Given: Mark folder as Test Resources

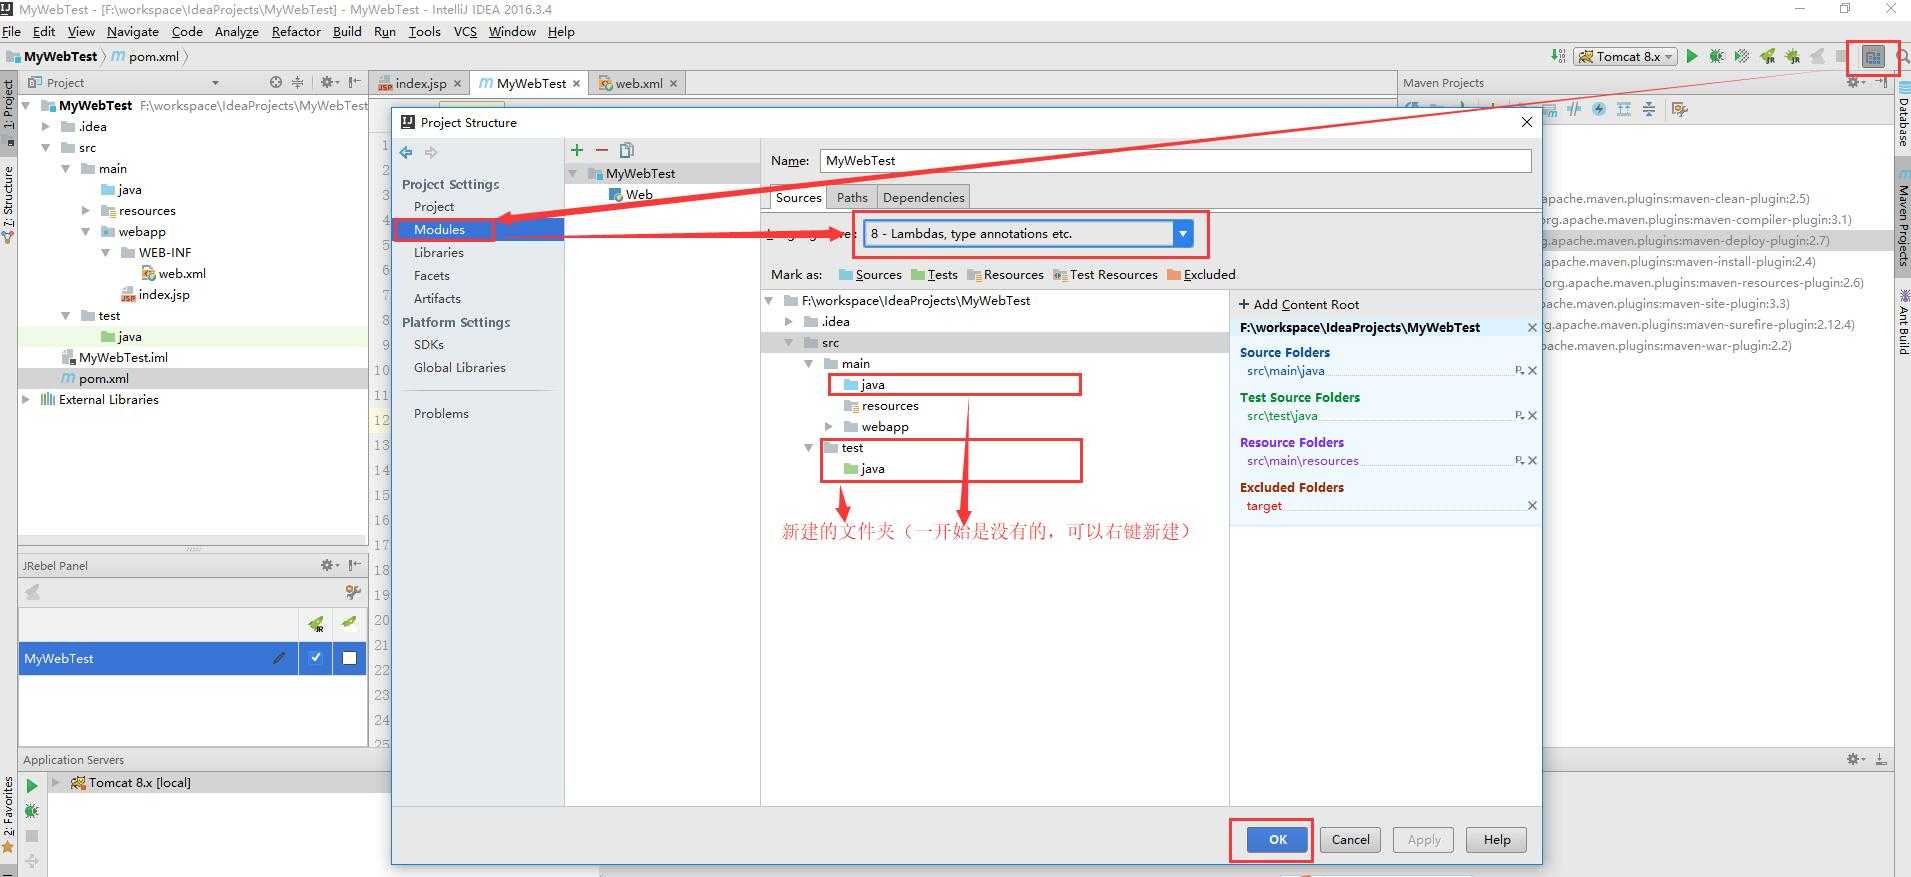Looking at the screenshot, I should (x=1105, y=275).
